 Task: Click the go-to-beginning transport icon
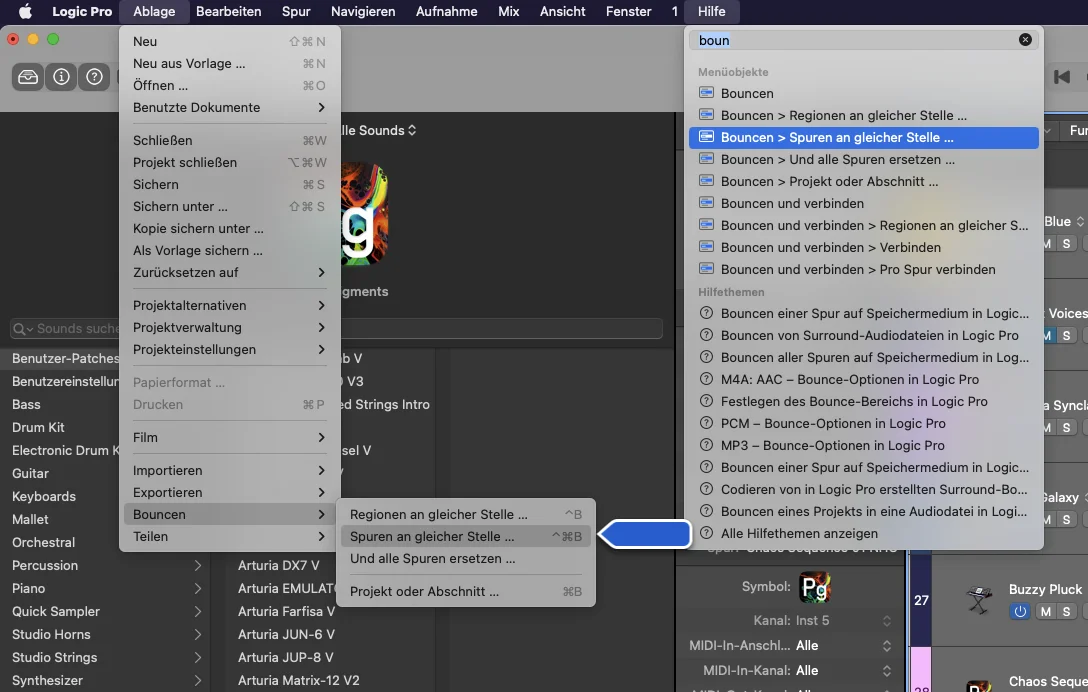(1062, 77)
